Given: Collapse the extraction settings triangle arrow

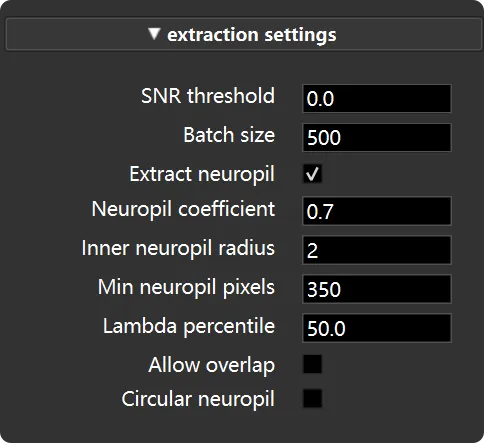Looking at the screenshot, I should coord(154,34).
